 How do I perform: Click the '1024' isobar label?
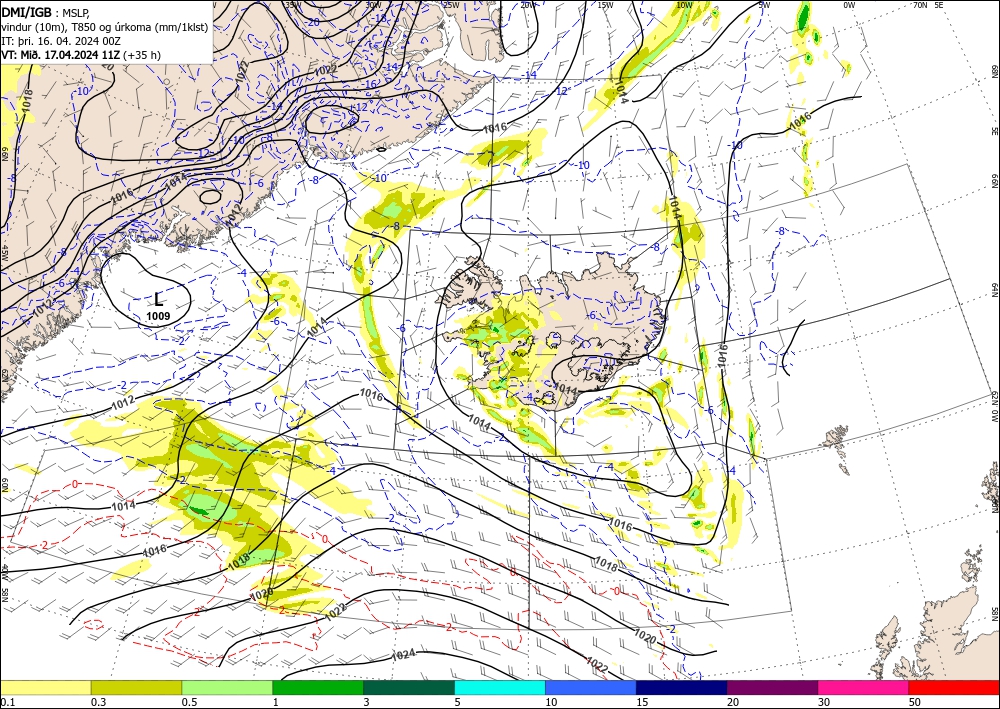pos(403,654)
